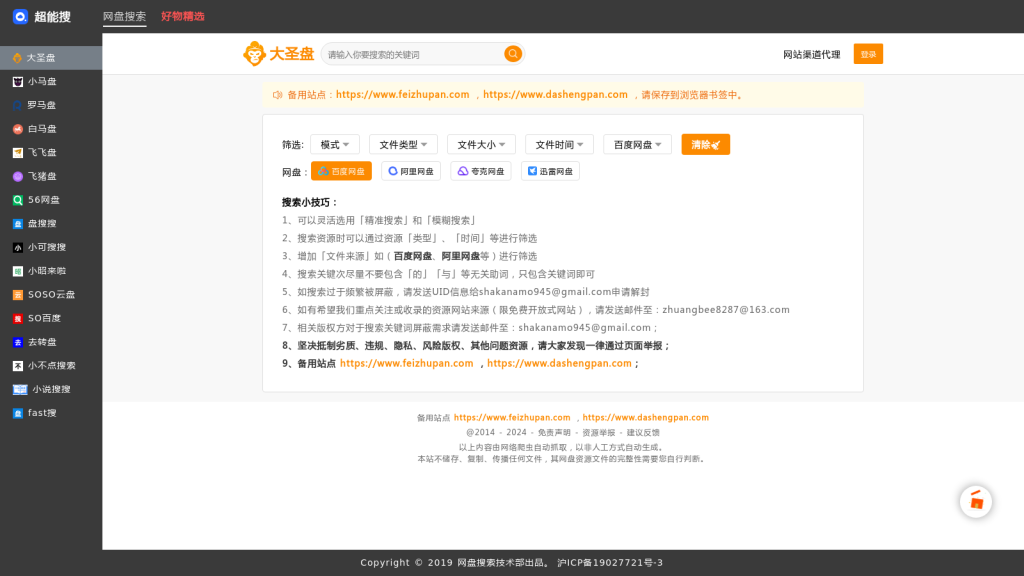Screen dimensions: 1024x576
Task: Open the 建议反馈 footer link
Action: [643, 432]
